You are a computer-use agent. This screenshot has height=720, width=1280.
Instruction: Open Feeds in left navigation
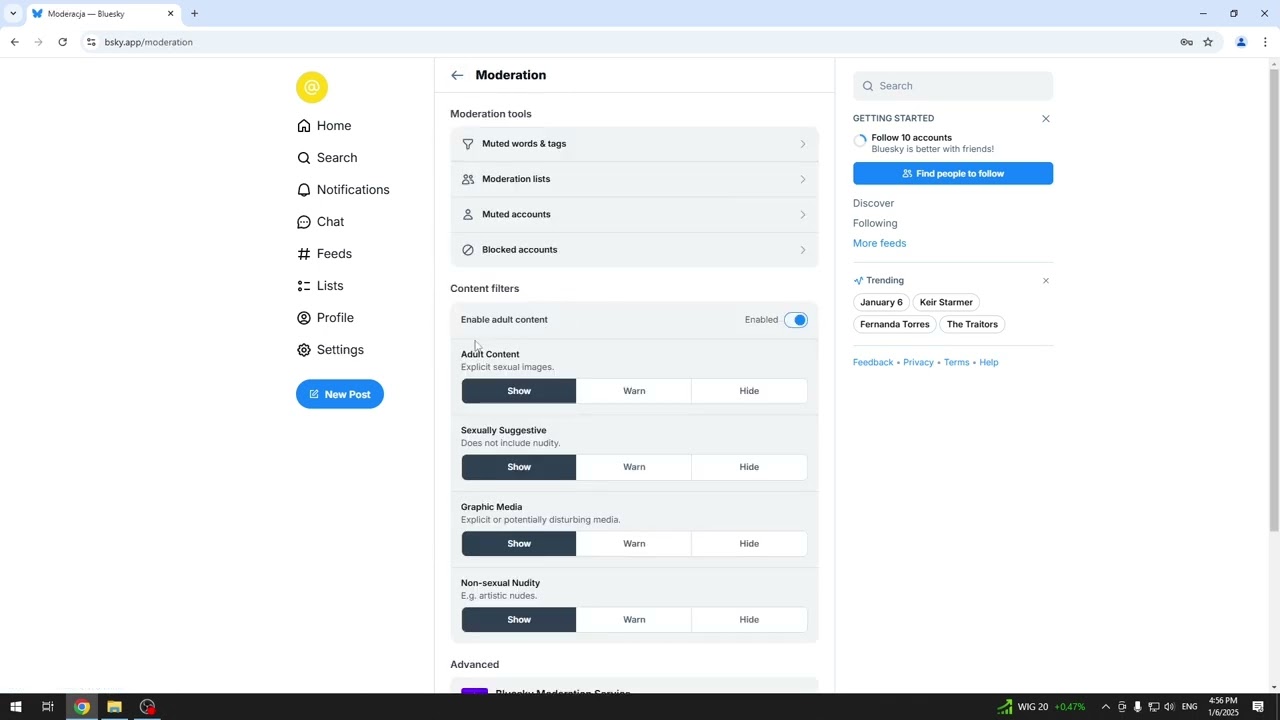(324, 254)
